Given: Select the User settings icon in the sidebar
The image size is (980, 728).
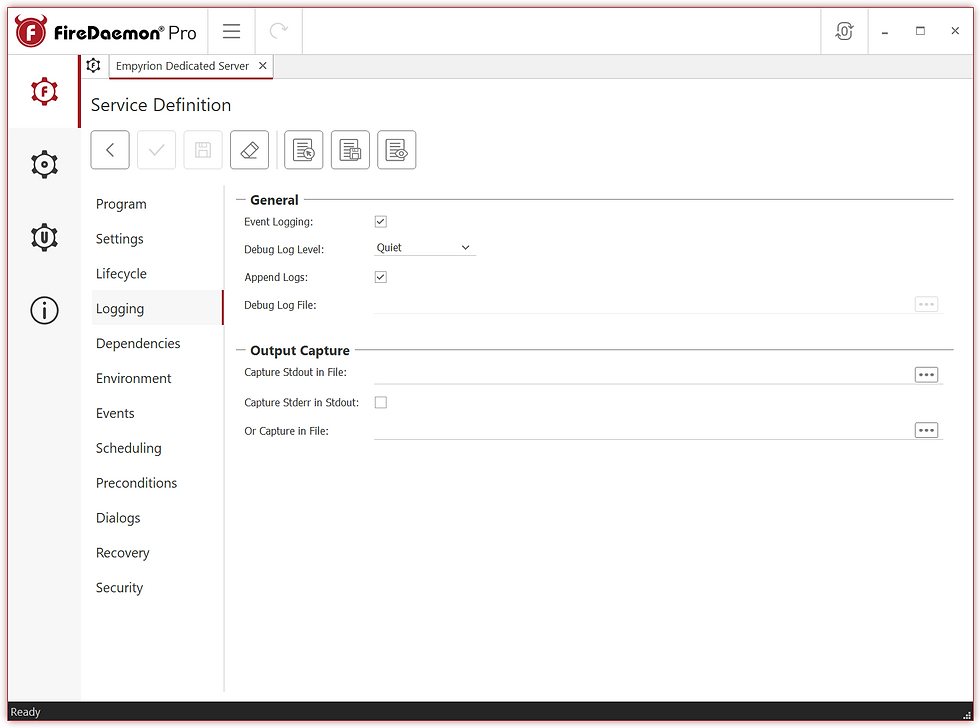Looking at the screenshot, I should (44, 237).
